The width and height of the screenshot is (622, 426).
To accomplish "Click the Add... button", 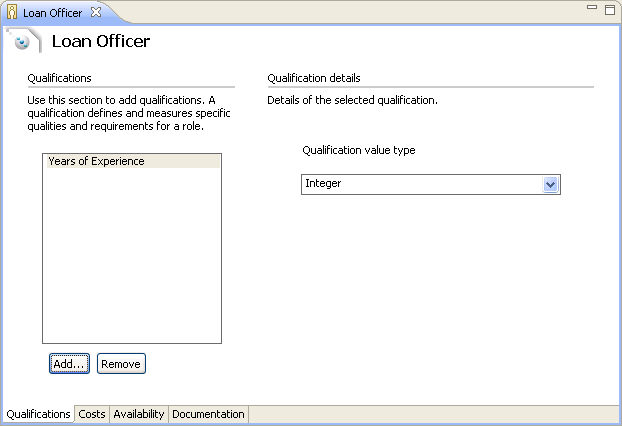I will [69, 364].
